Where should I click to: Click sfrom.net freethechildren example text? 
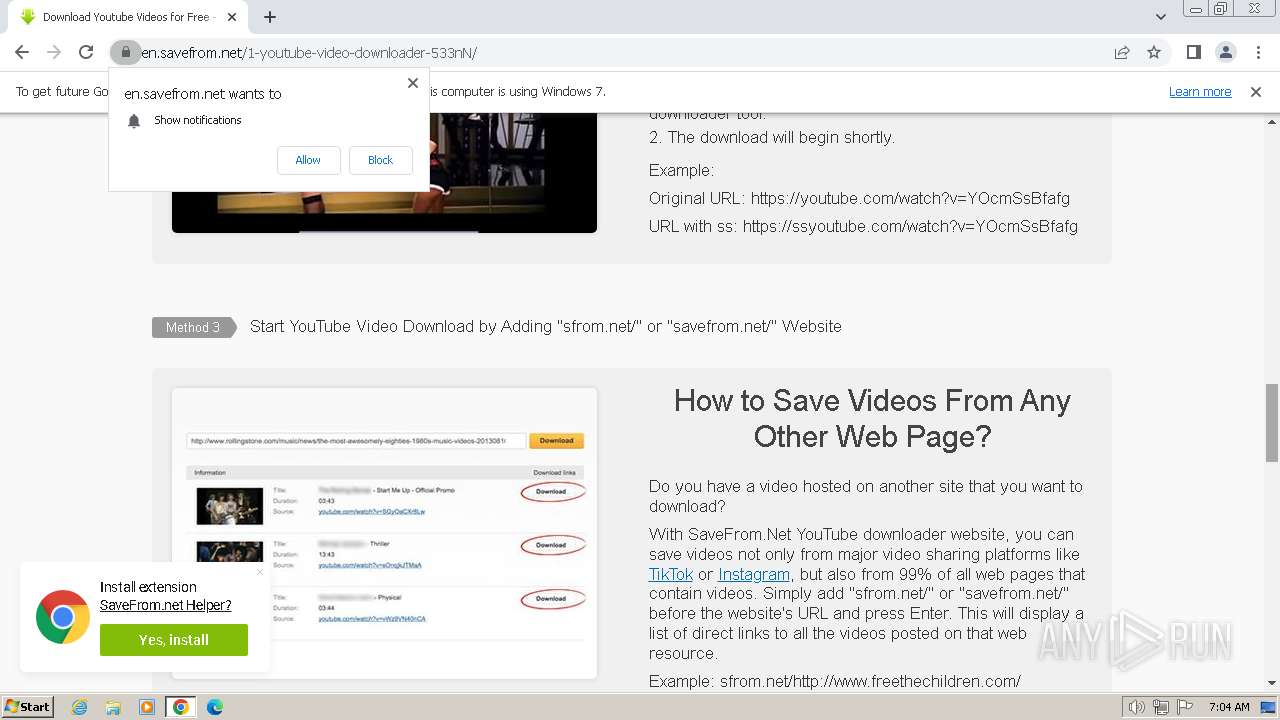[x=835, y=681]
